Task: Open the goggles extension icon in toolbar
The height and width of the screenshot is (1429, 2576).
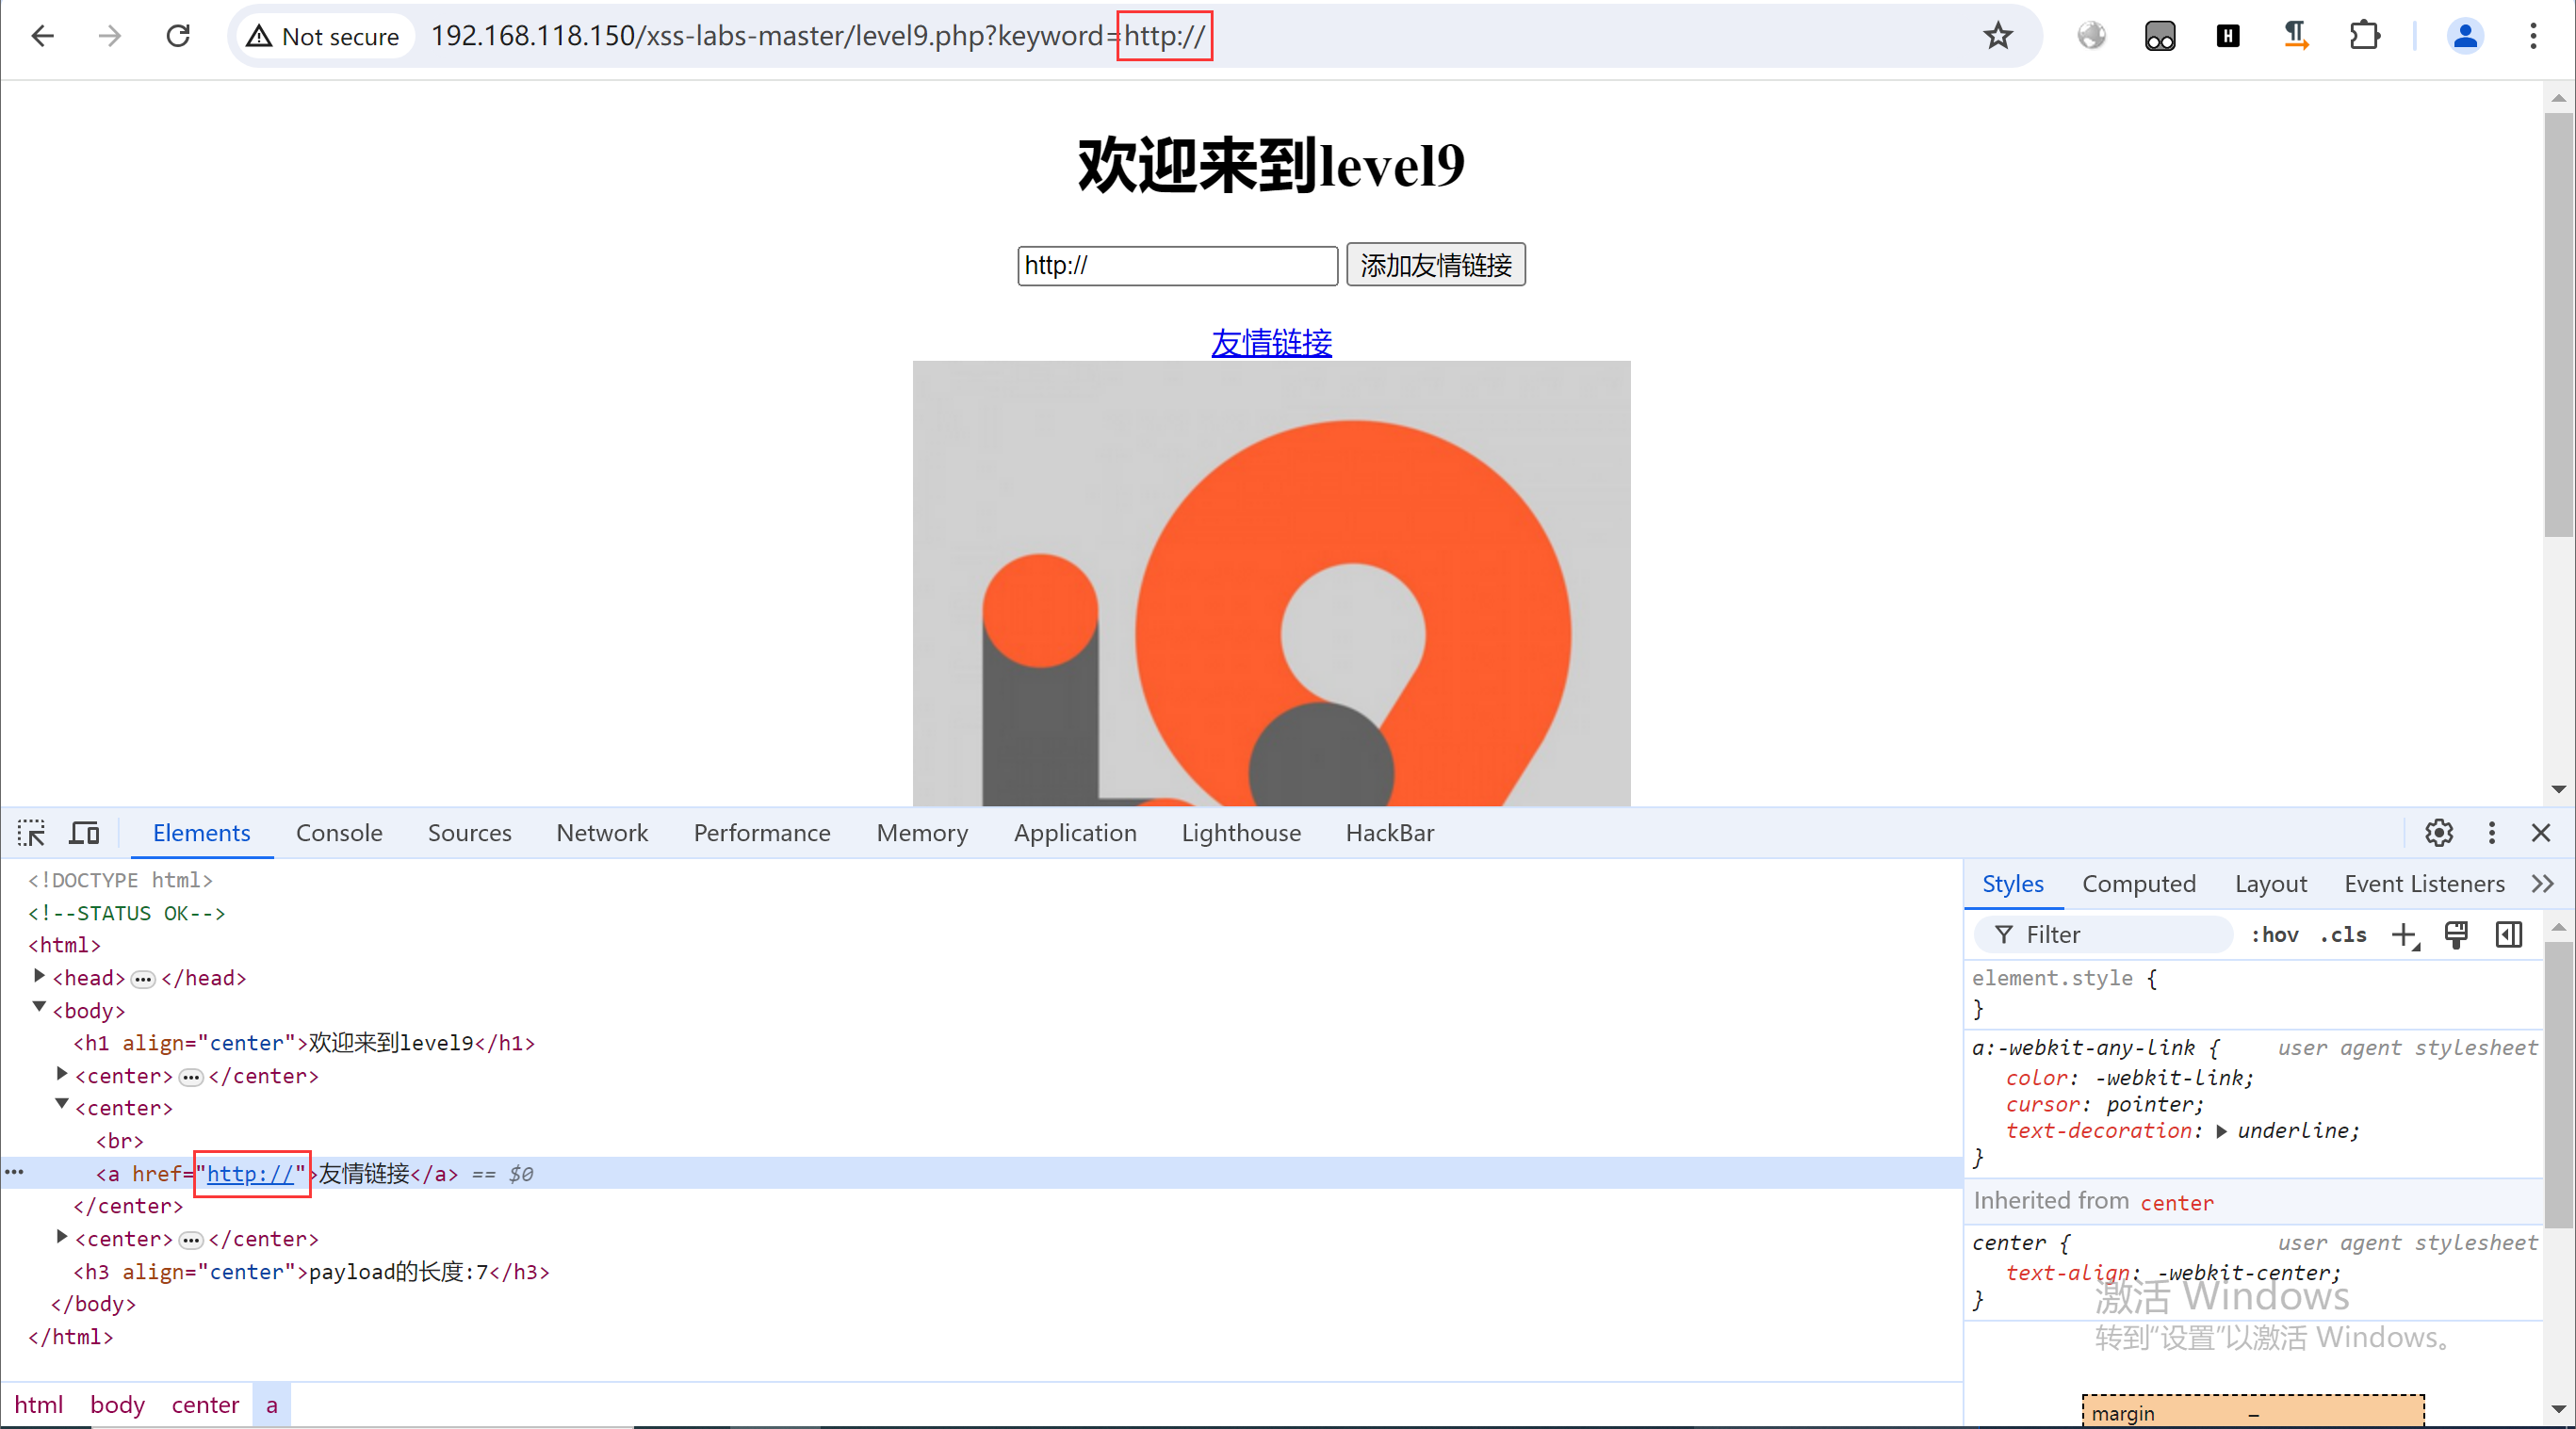Action: [2160, 36]
